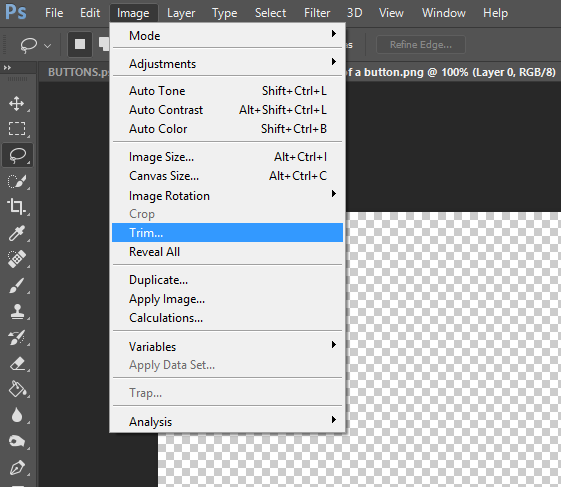Image resolution: width=561 pixels, height=487 pixels.
Task: Open the Image Size dialog
Action: point(228,156)
